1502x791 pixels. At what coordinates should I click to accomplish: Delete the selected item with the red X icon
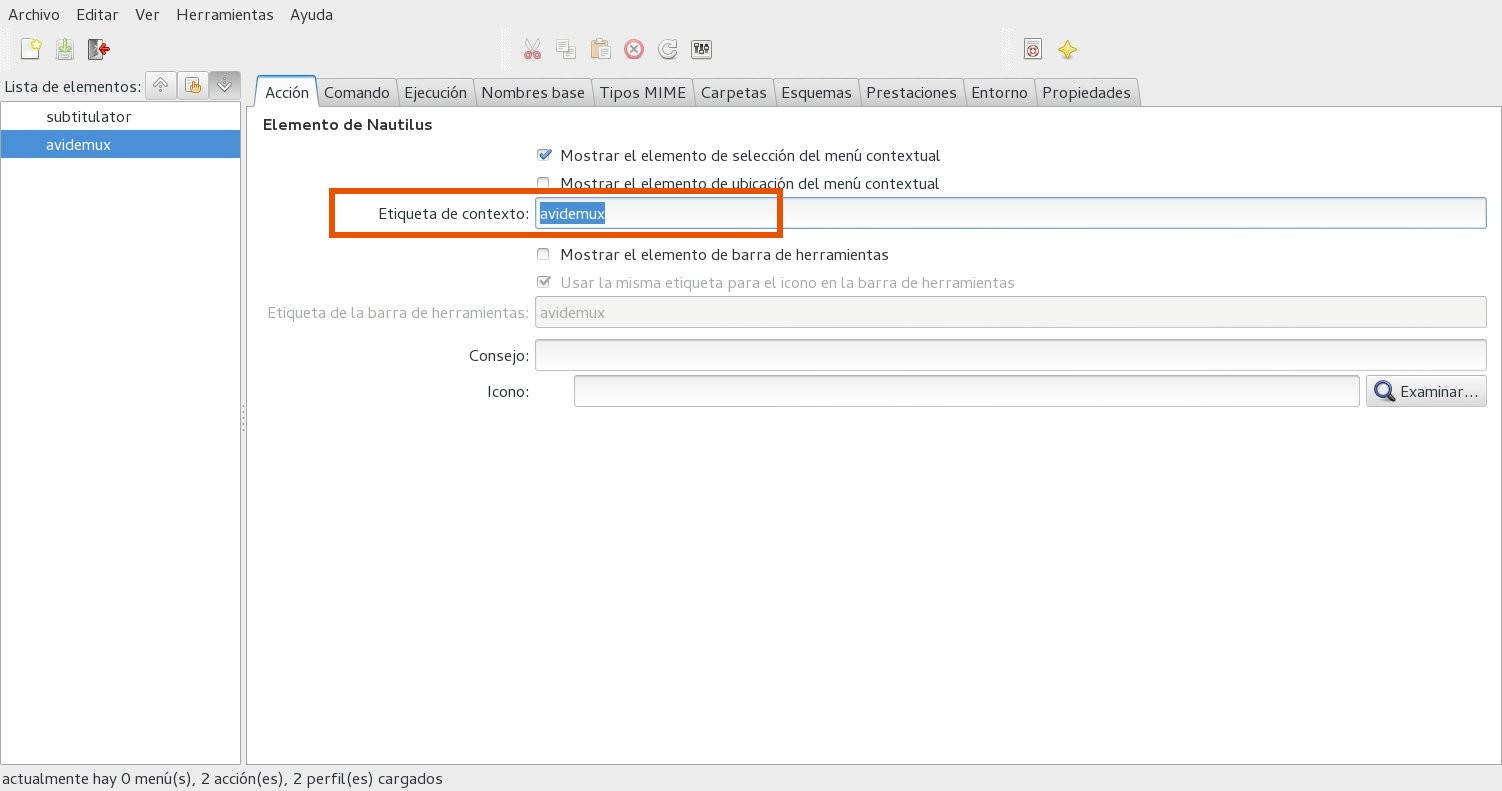click(634, 49)
